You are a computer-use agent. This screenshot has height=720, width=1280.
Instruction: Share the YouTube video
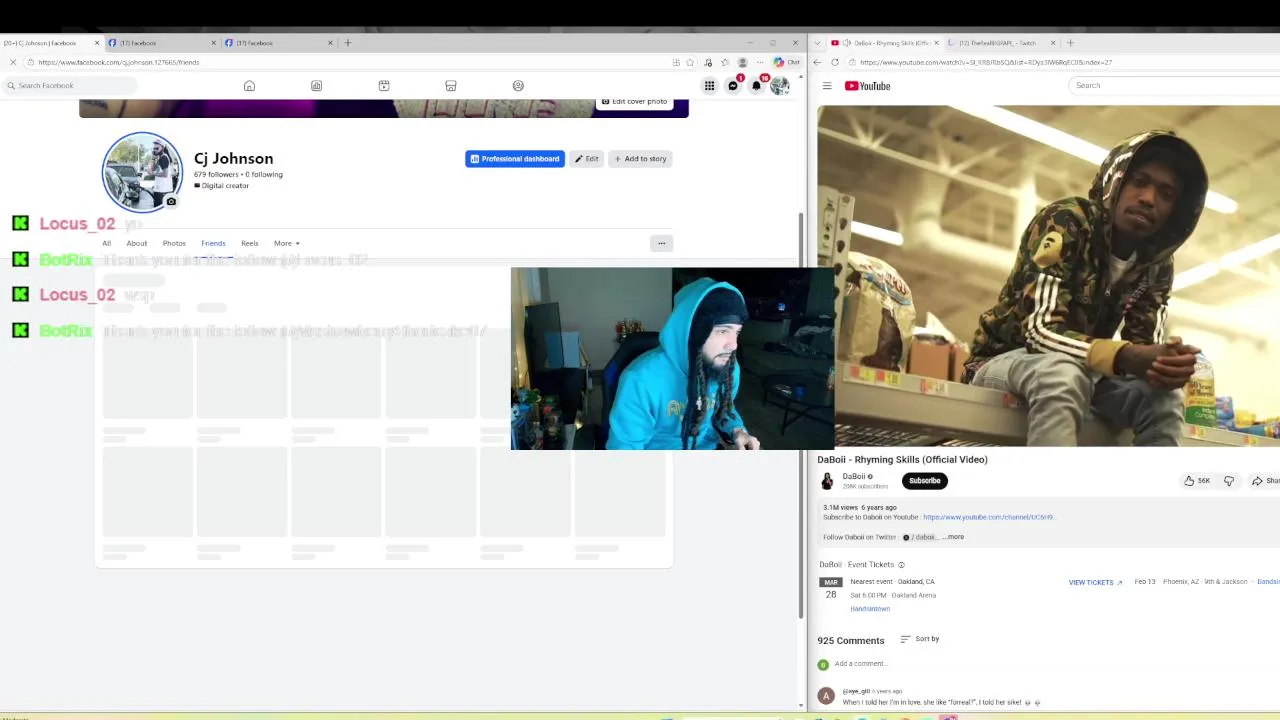tap(1266, 481)
